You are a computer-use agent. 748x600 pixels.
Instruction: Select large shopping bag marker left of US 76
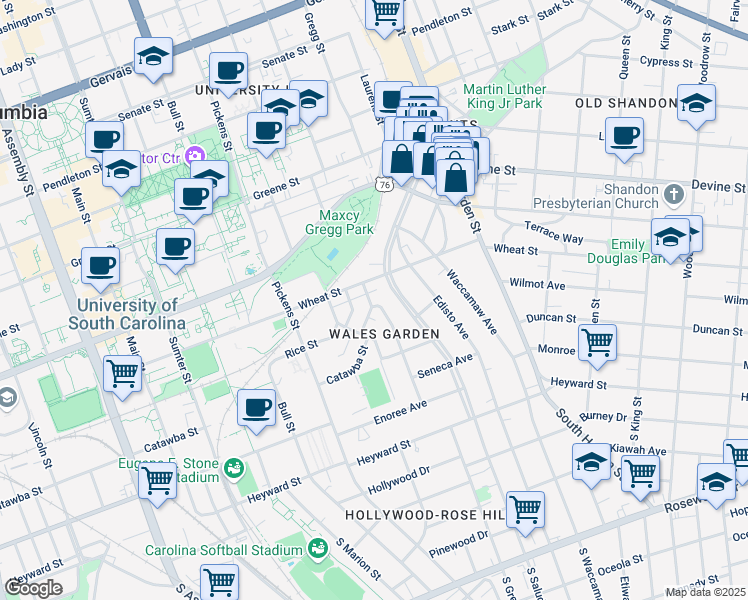401,161
